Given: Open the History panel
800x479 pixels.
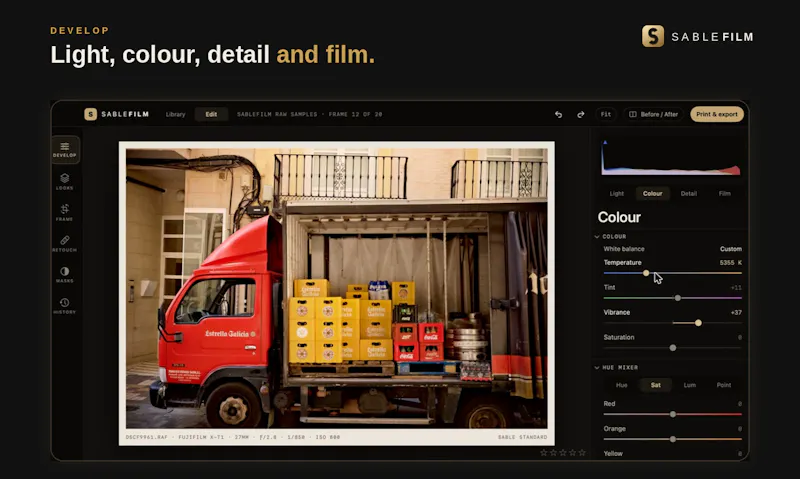Looking at the screenshot, I should (x=65, y=306).
